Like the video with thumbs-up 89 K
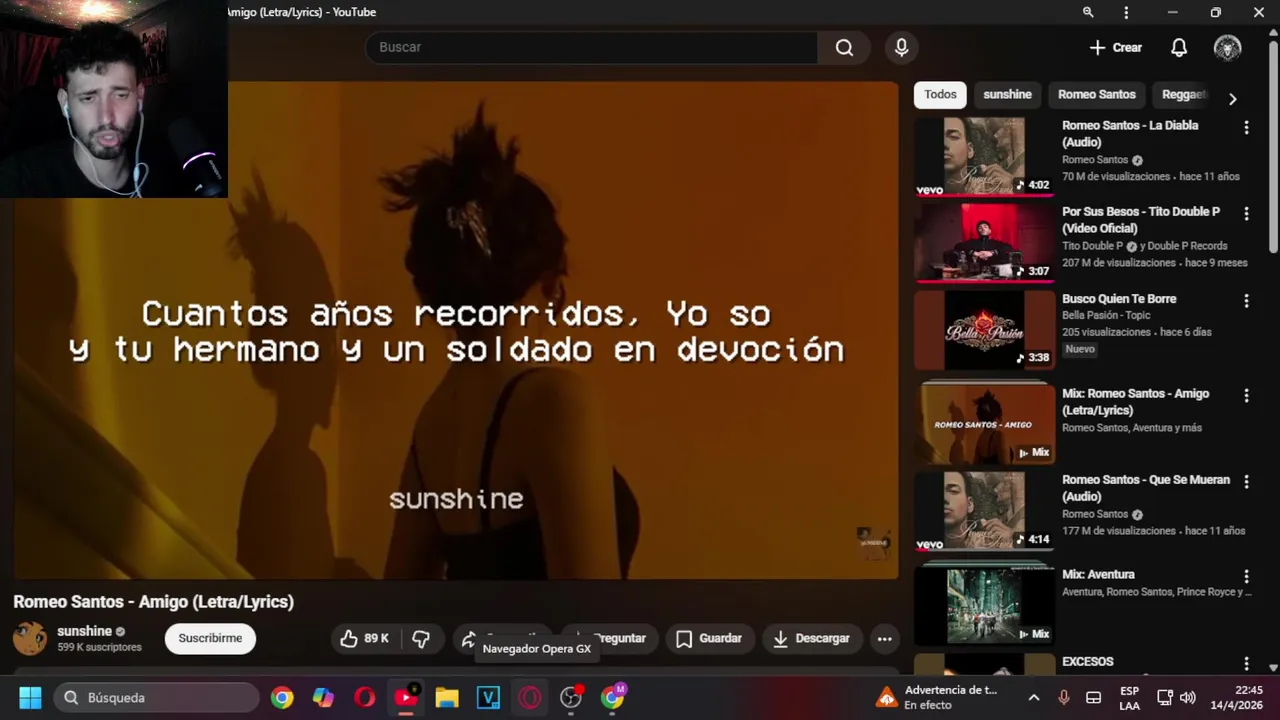 pyautogui.click(x=365, y=638)
